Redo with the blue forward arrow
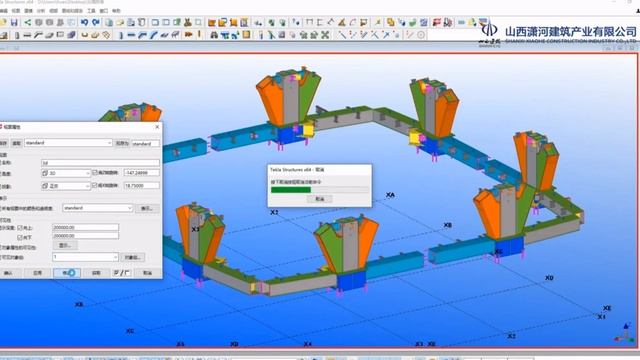The image size is (640, 360). 96,22
